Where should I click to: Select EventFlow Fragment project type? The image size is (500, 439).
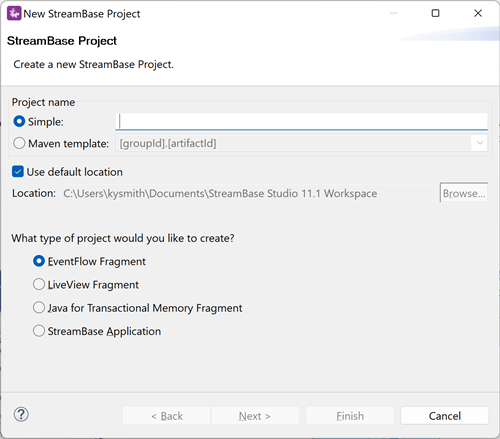(x=39, y=261)
